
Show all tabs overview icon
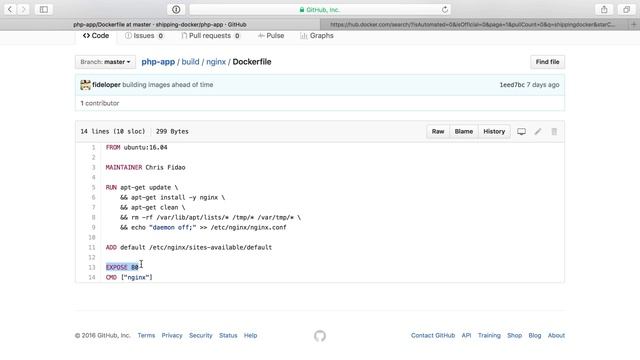627,9
